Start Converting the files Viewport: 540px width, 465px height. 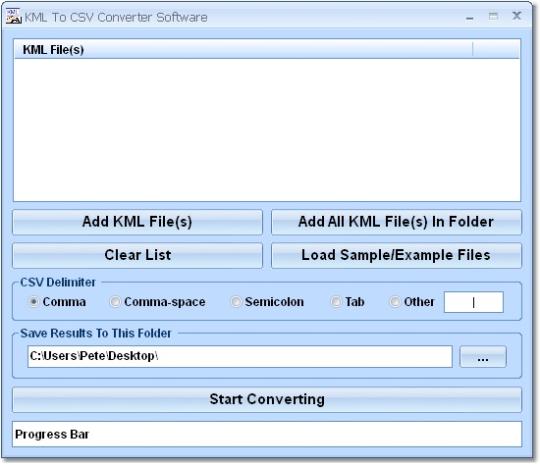tap(267, 400)
